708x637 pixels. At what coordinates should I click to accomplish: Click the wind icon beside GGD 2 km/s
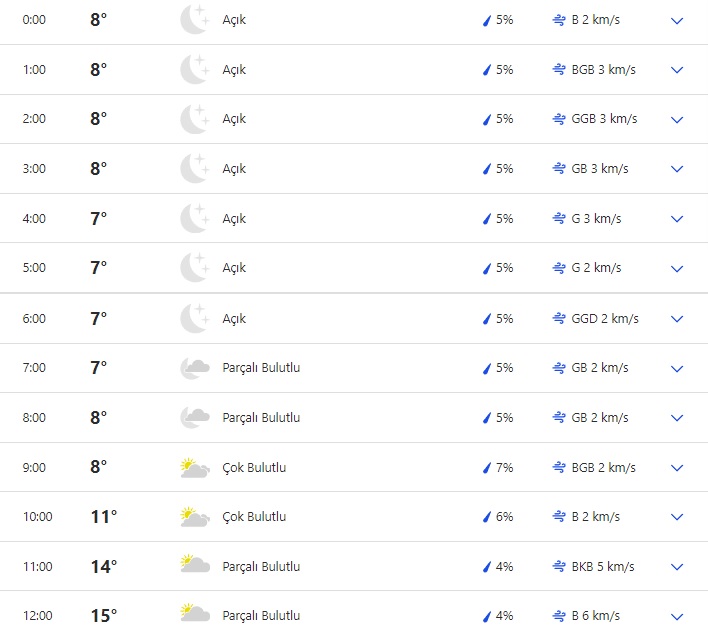point(559,319)
